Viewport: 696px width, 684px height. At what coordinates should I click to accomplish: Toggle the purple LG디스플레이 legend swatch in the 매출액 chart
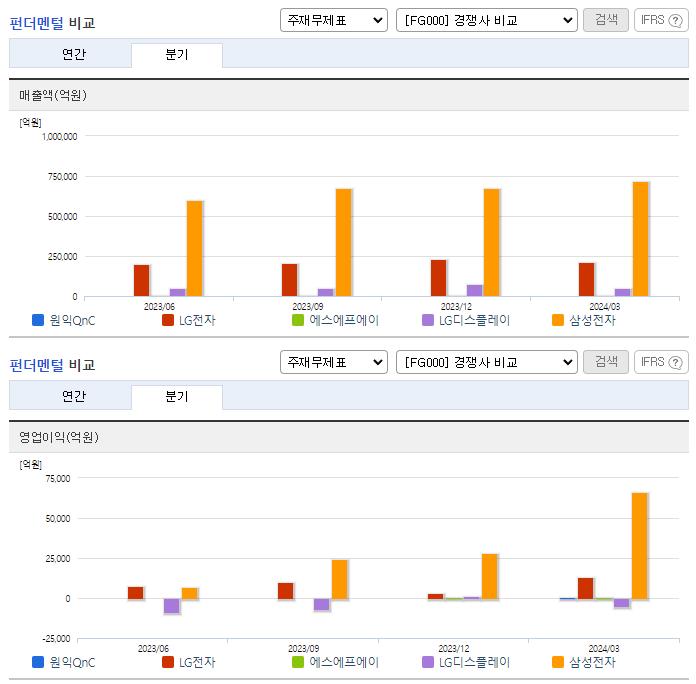[428, 320]
